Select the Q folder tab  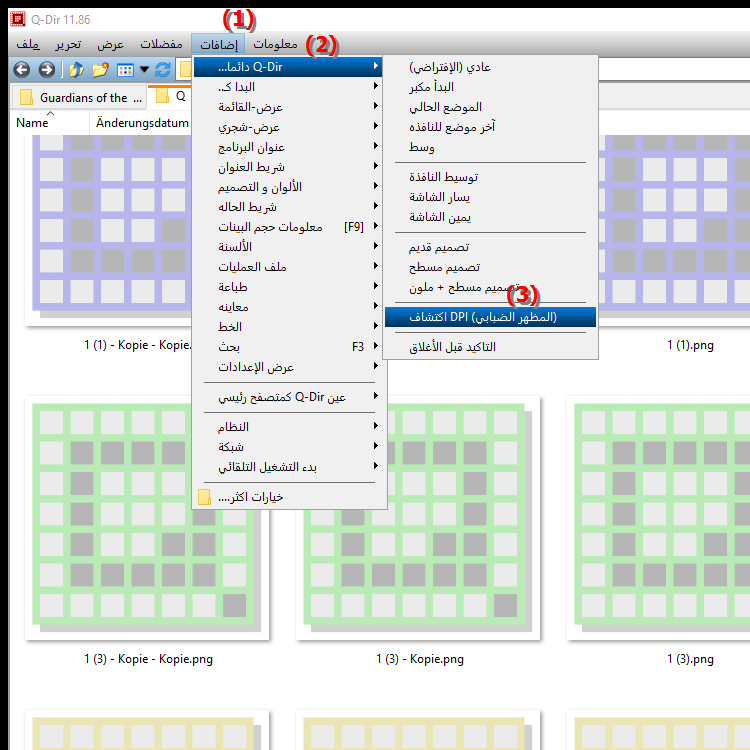coord(170,96)
